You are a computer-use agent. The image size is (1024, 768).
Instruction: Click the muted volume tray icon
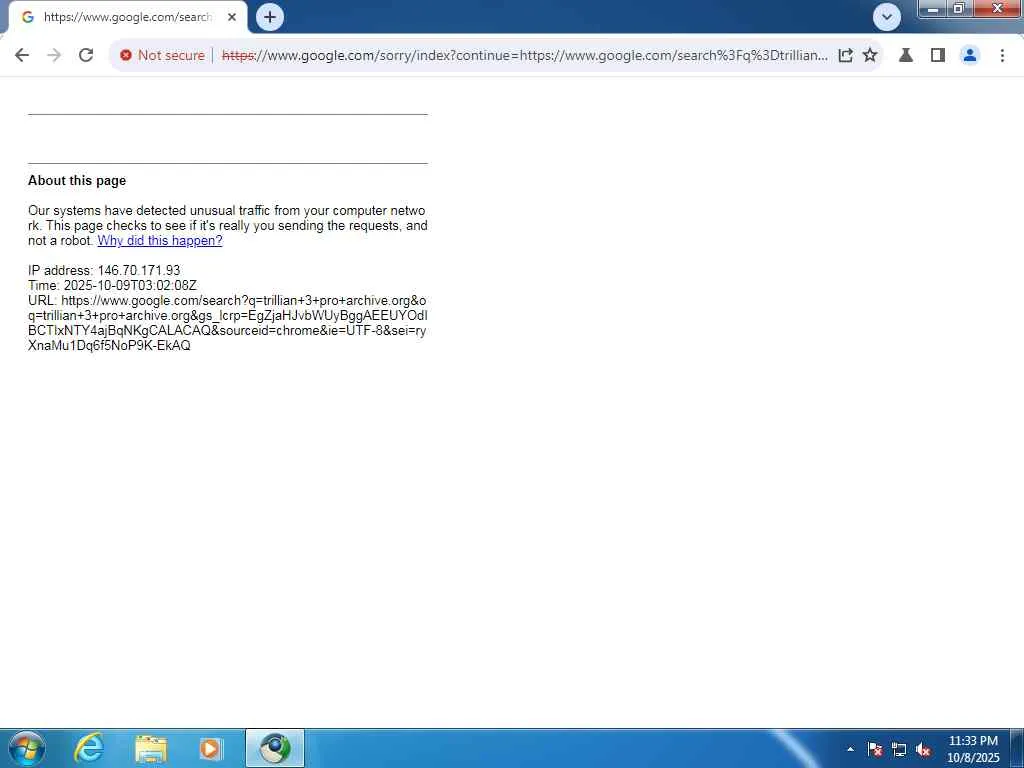[923, 749]
